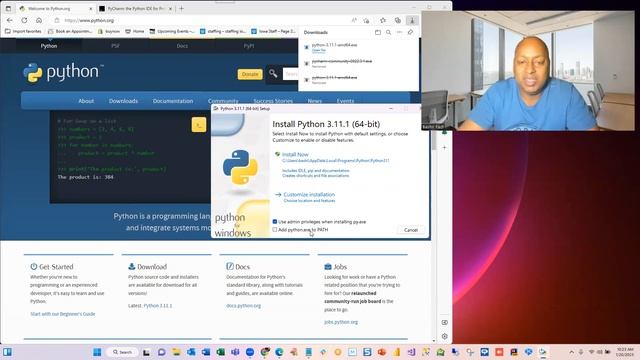
Task: Pin the Downloads panel
Action: 411,32
